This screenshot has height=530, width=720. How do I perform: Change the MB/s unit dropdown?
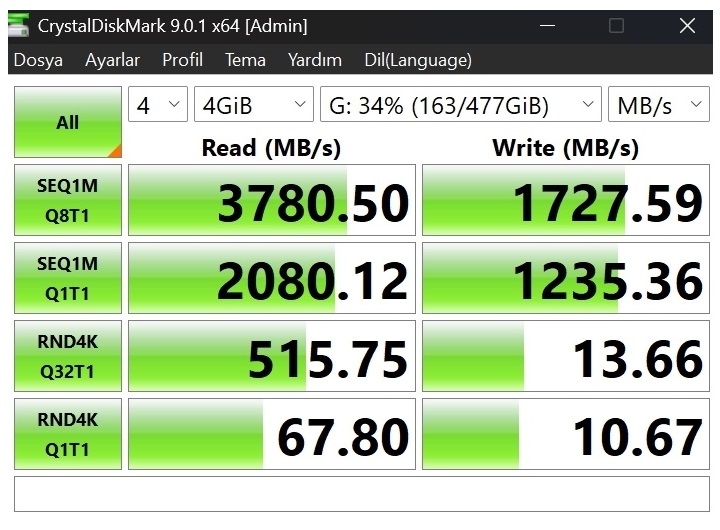(659, 105)
